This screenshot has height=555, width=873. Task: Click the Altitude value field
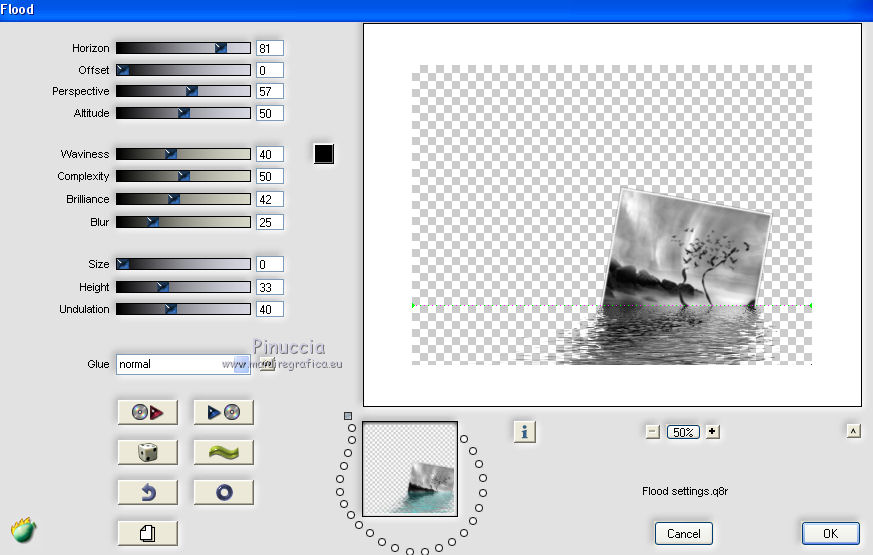click(x=270, y=114)
